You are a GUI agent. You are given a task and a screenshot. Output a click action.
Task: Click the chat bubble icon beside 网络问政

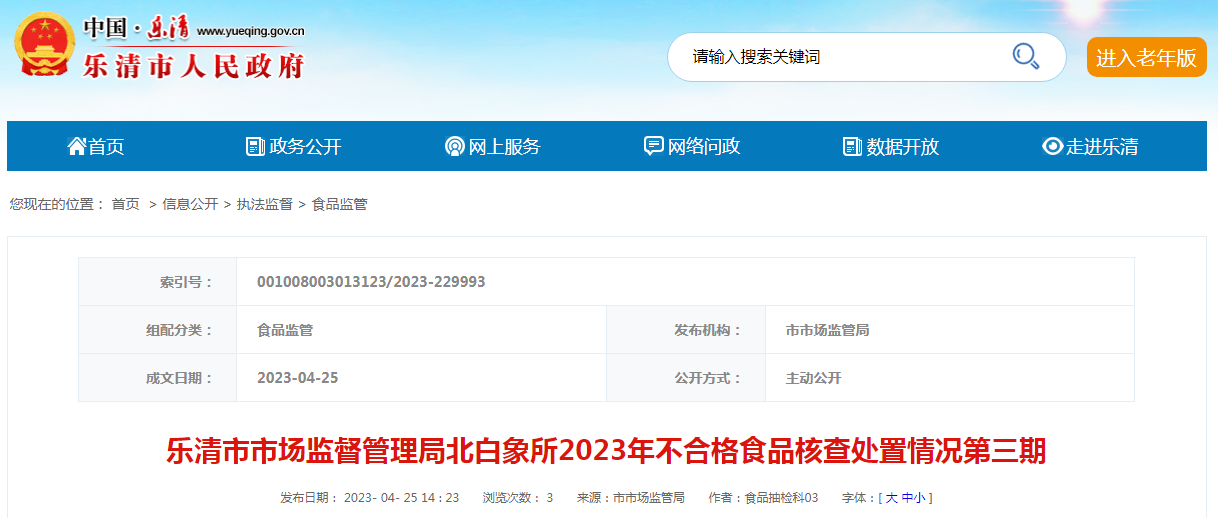tap(653, 147)
